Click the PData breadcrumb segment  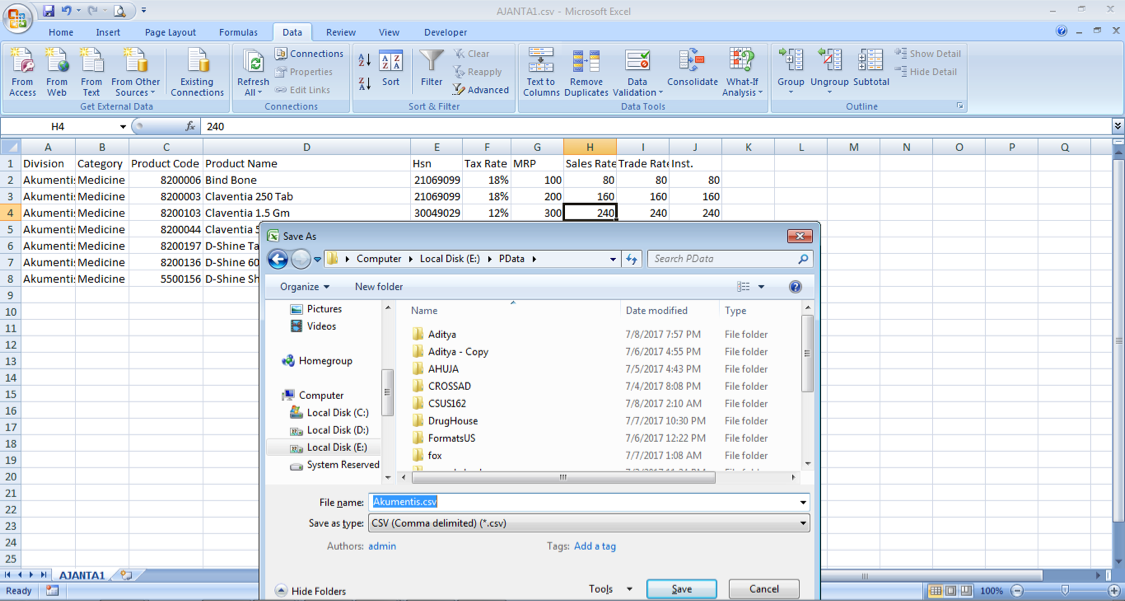(x=512, y=259)
